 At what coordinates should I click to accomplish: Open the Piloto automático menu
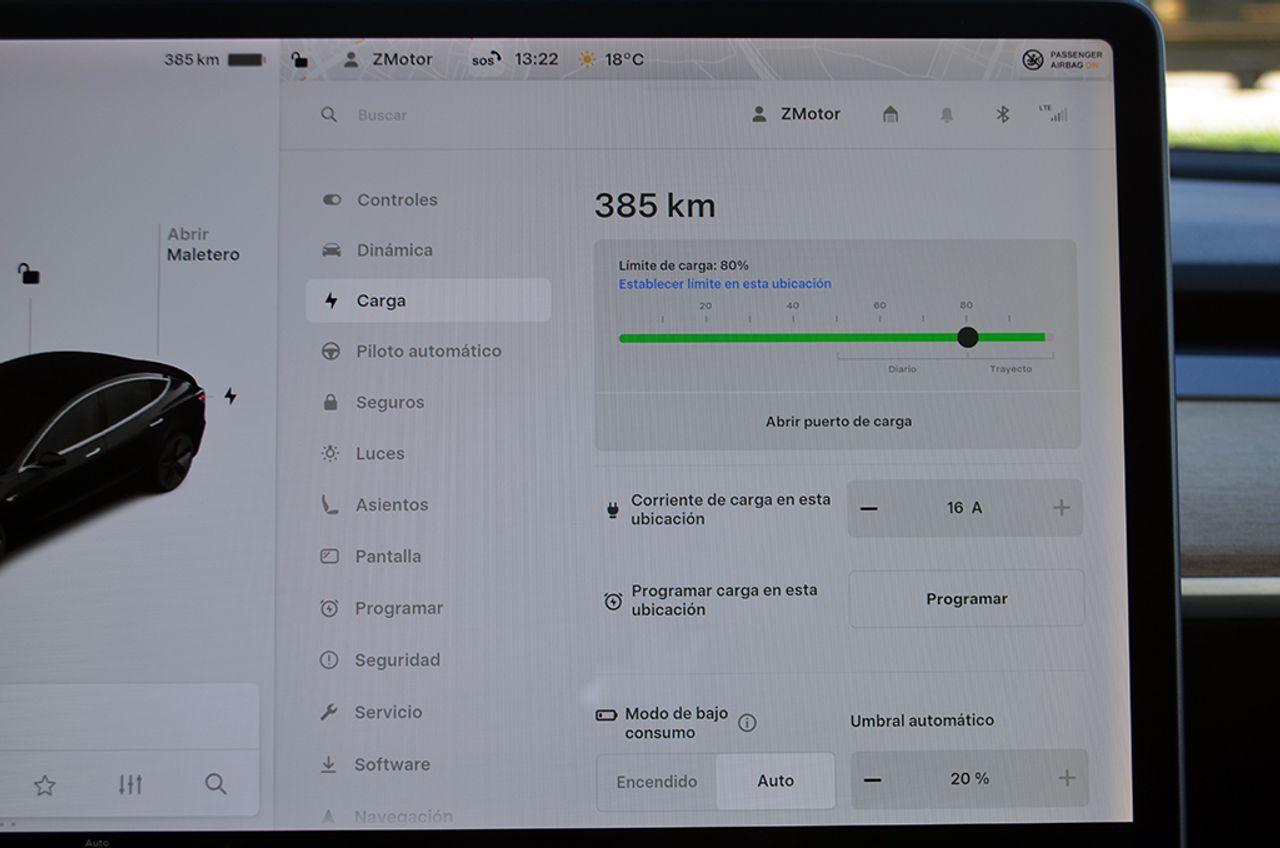click(428, 351)
